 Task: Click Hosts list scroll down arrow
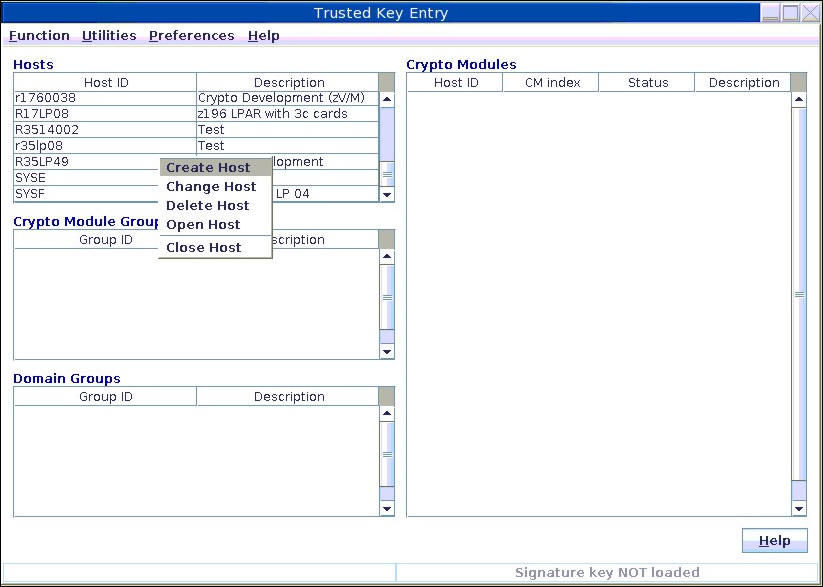coord(387,194)
